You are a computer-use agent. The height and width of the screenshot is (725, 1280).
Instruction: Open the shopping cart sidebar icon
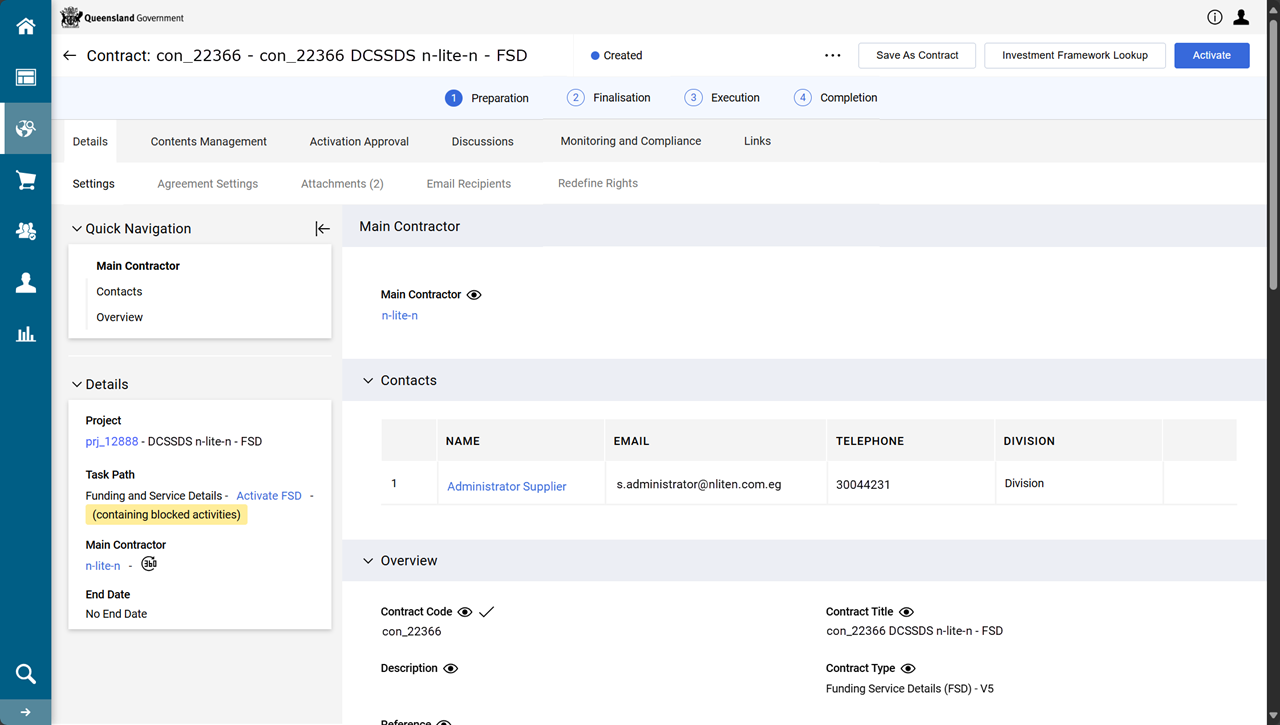pos(26,181)
